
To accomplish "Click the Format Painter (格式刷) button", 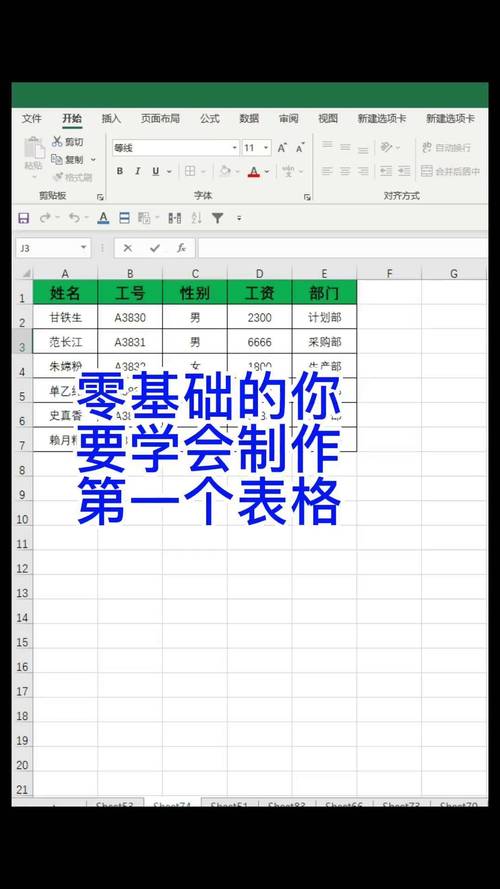I will (x=72, y=177).
